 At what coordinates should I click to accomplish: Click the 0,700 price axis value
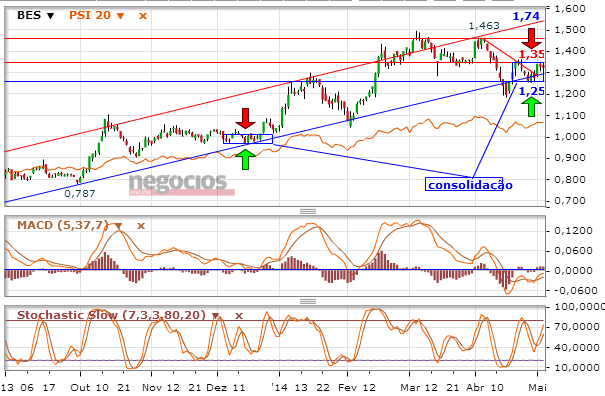pos(570,201)
